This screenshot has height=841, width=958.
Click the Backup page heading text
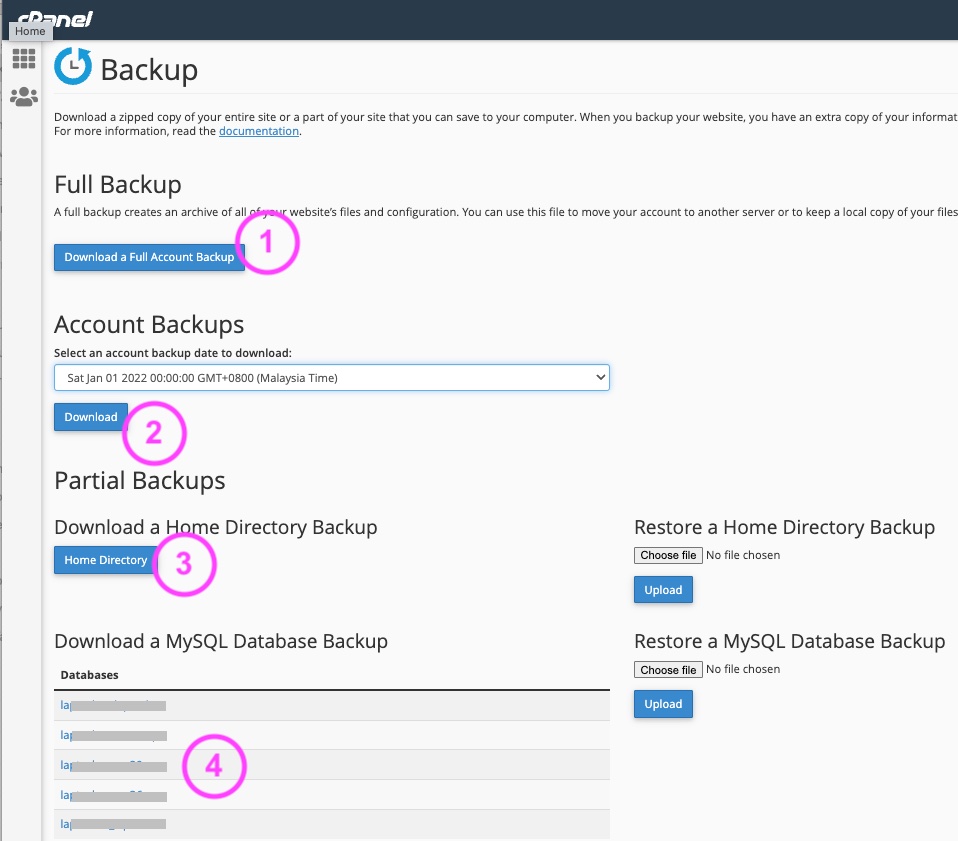[149, 70]
